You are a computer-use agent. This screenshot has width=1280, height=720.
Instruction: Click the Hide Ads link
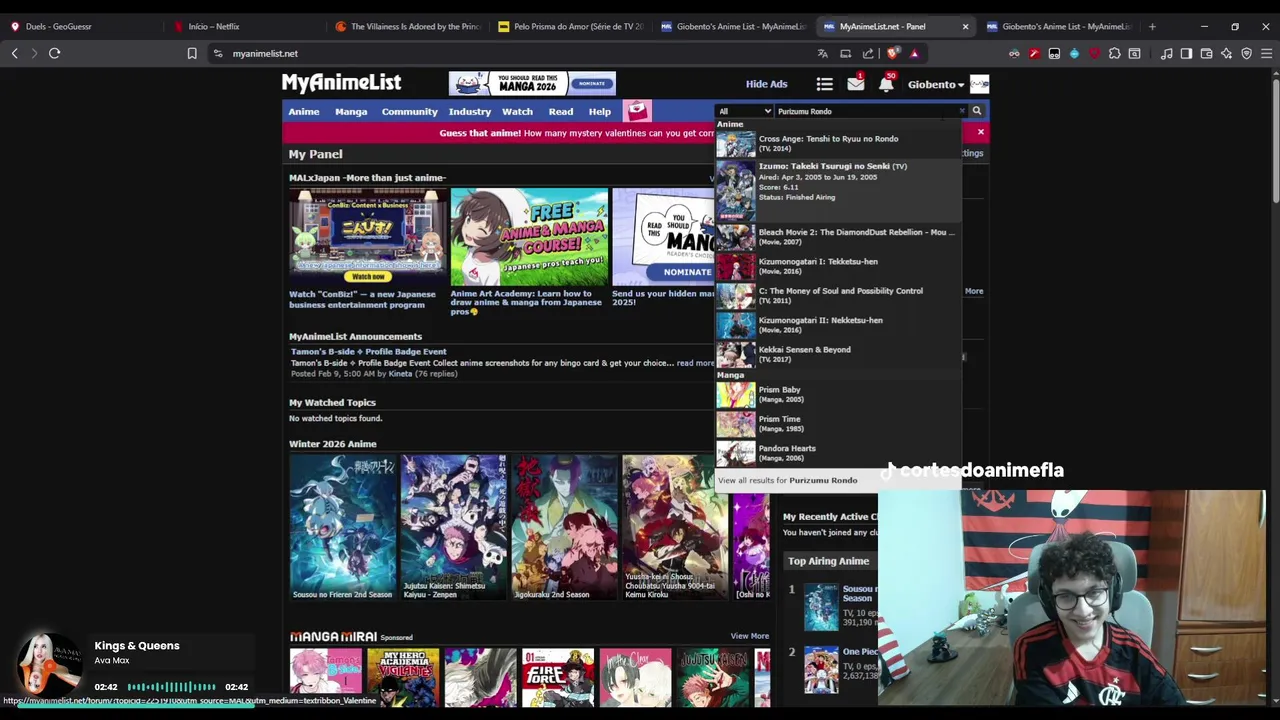coord(766,84)
